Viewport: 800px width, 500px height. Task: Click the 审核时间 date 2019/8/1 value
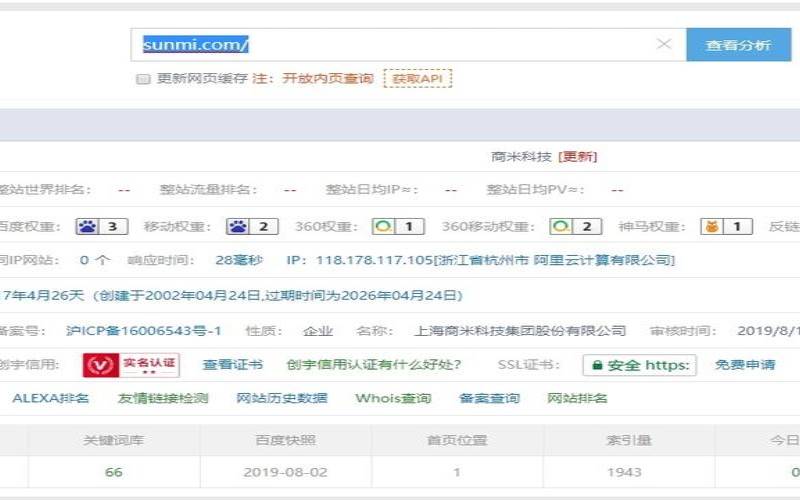(768, 331)
